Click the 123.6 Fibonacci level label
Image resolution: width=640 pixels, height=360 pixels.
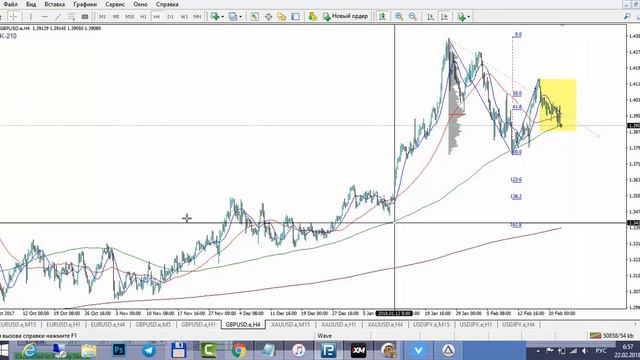tap(516, 180)
